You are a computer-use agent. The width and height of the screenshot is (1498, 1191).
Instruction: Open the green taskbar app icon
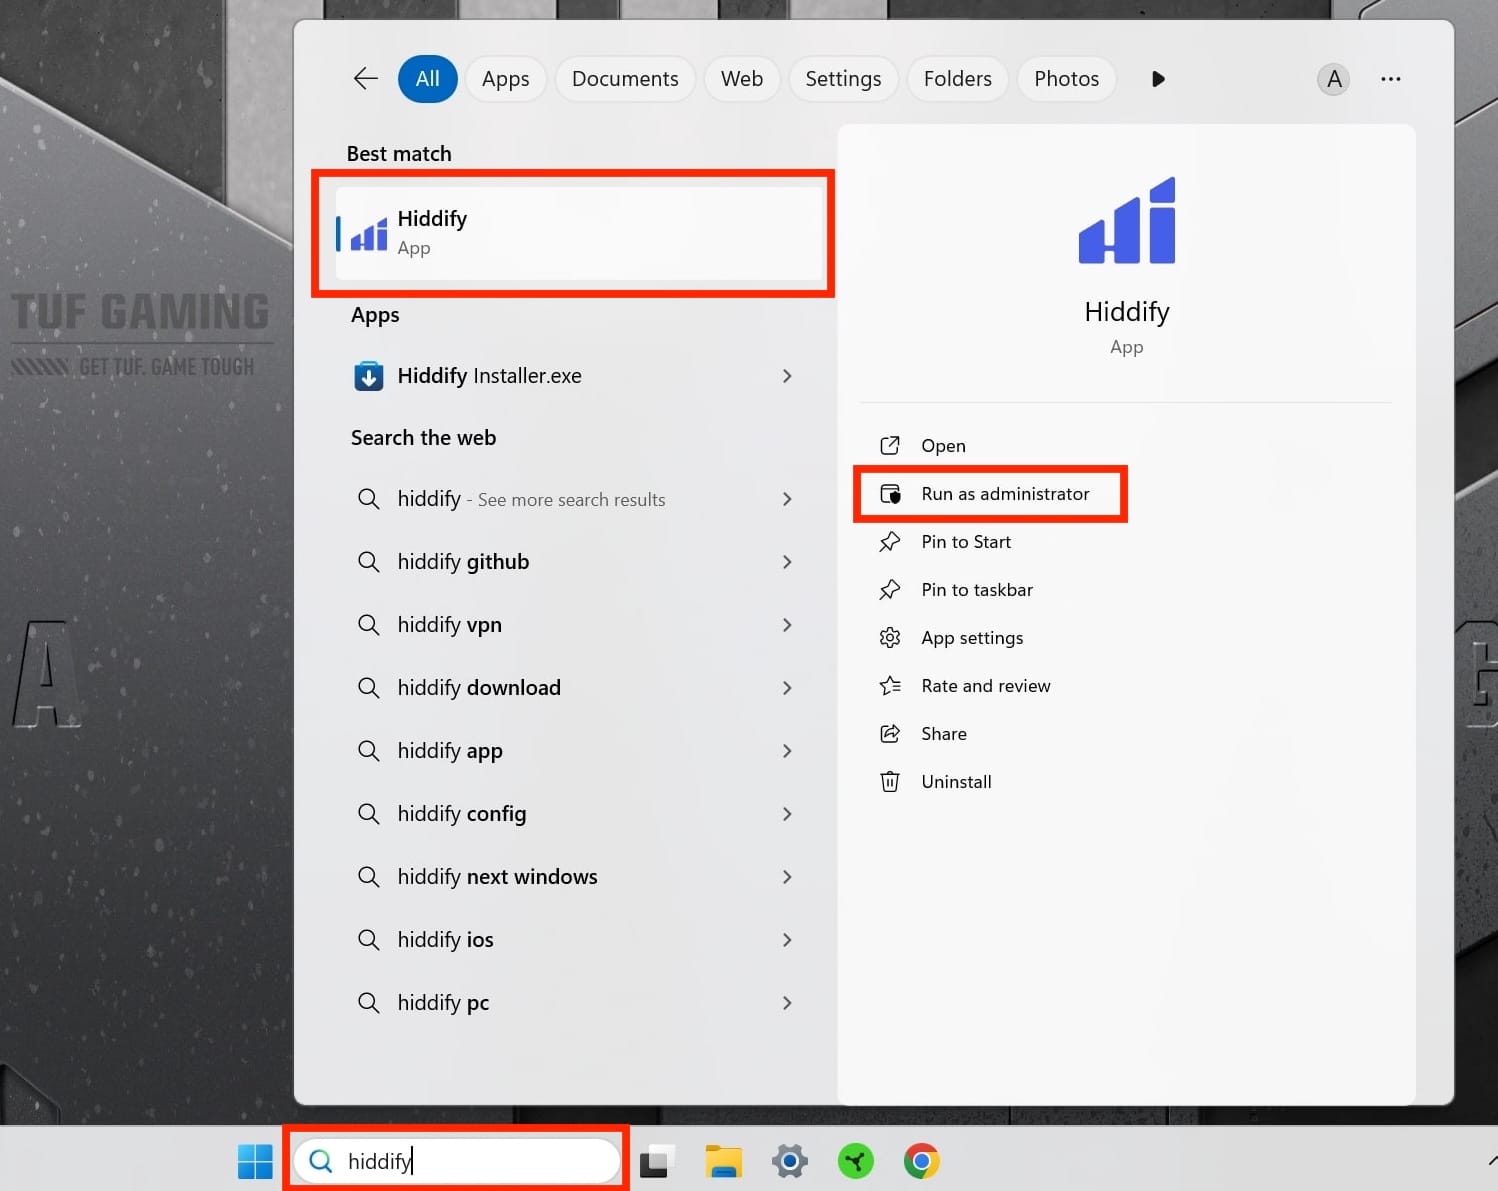(x=855, y=1161)
